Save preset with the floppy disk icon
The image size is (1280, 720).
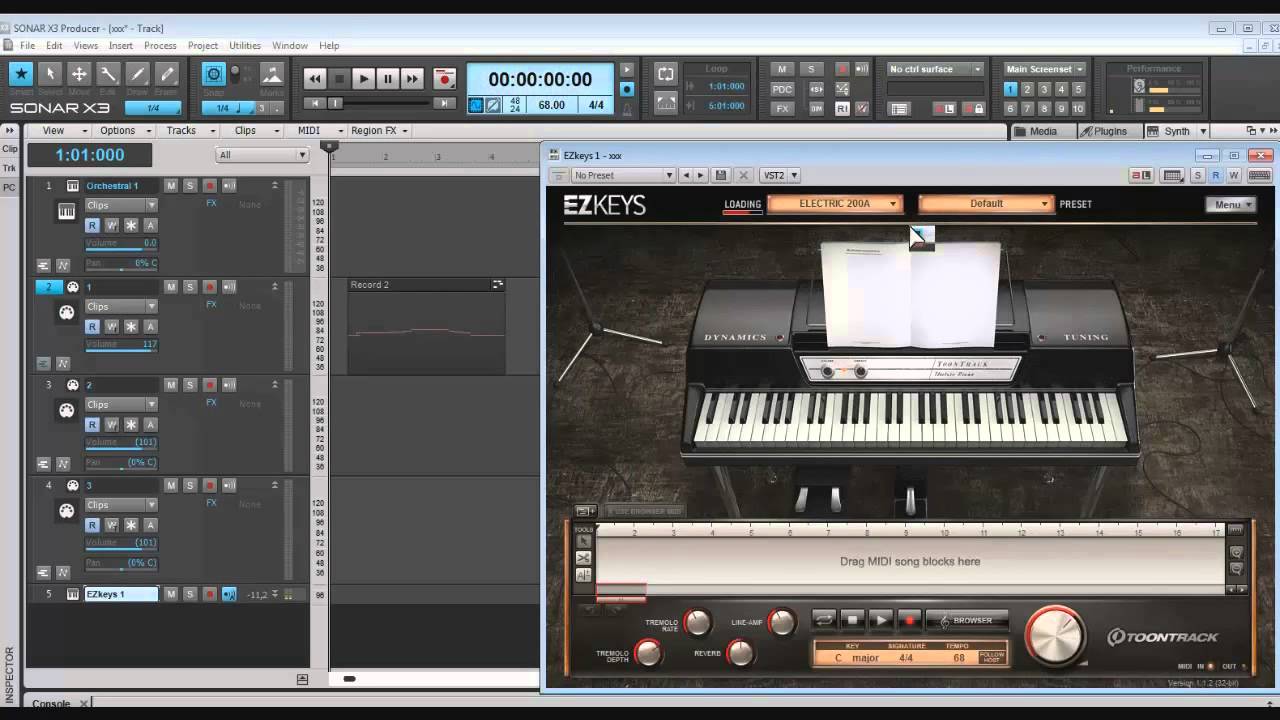[x=721, y=175]
